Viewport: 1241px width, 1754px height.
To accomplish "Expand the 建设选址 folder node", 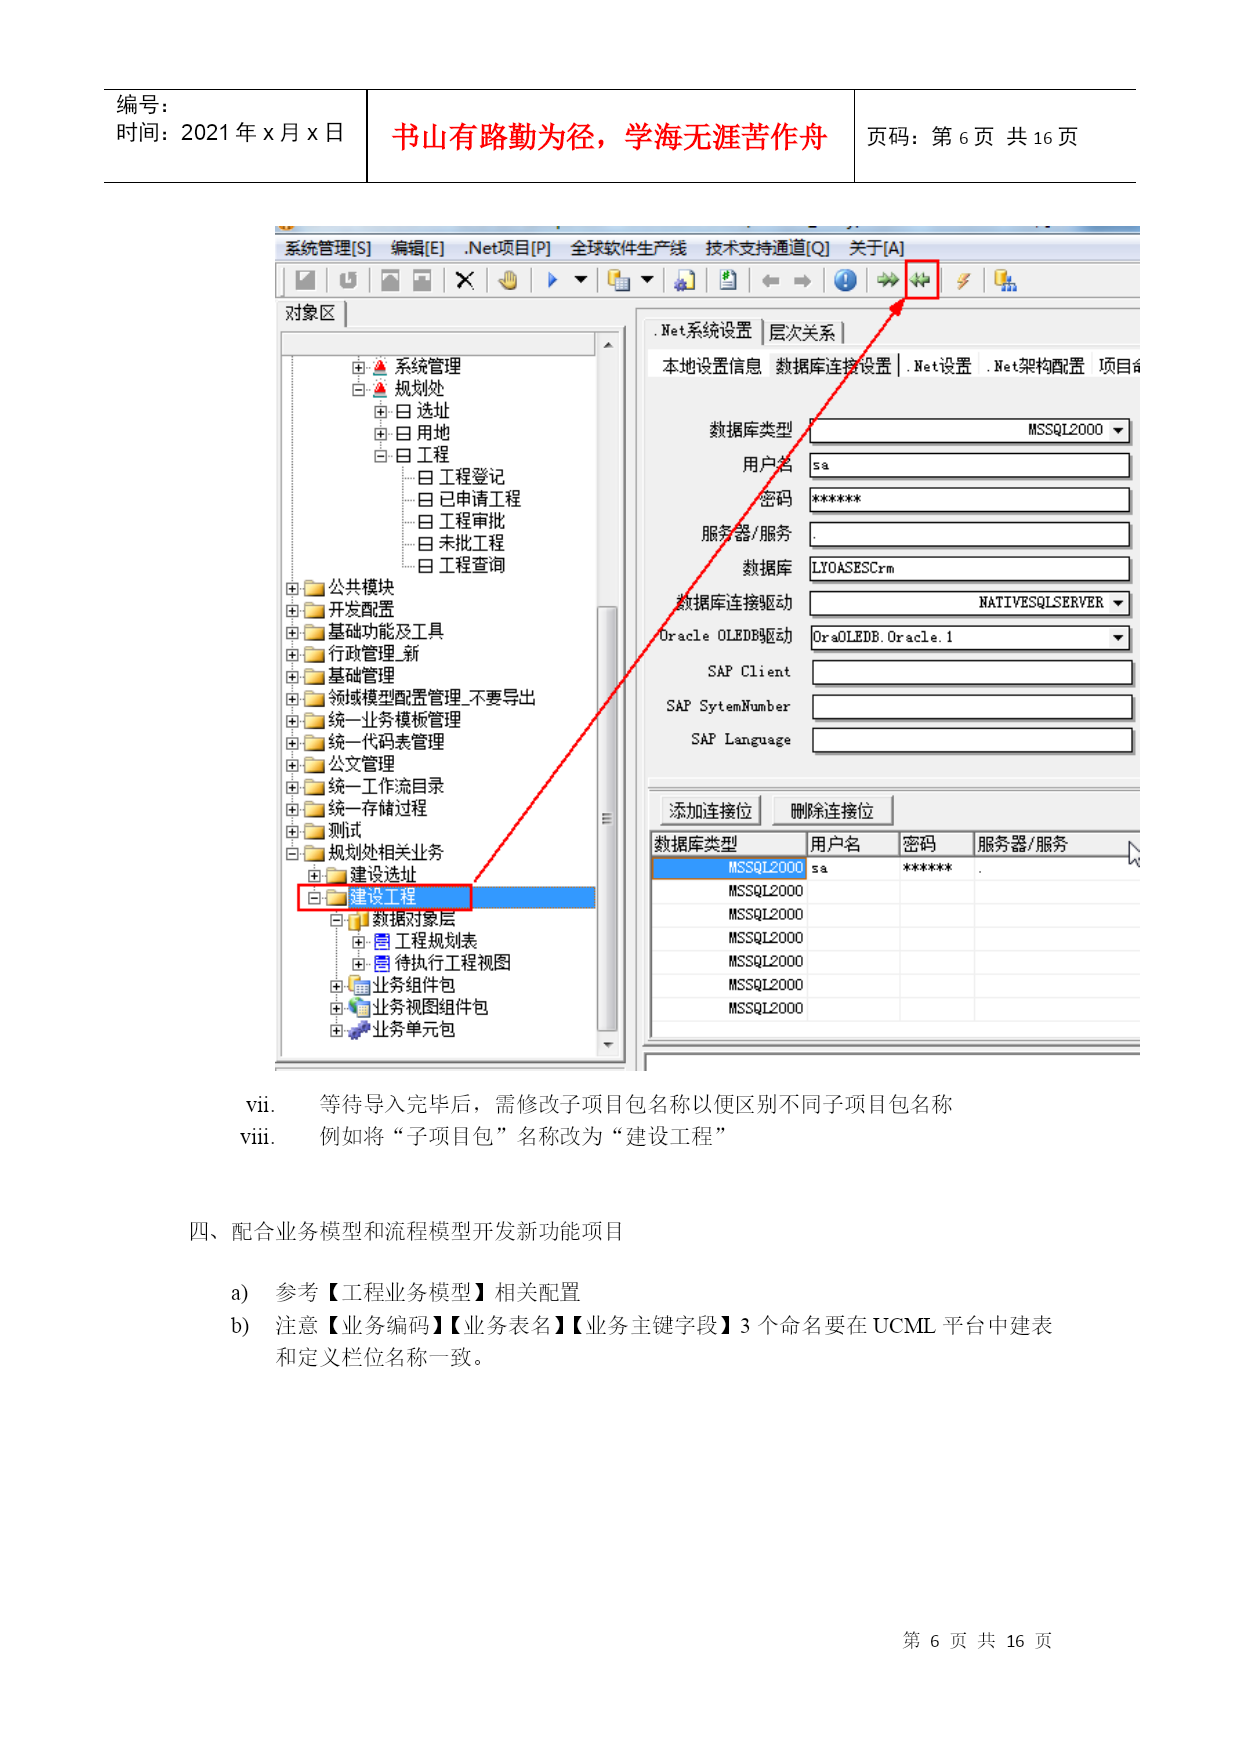I will pos(314,876).
